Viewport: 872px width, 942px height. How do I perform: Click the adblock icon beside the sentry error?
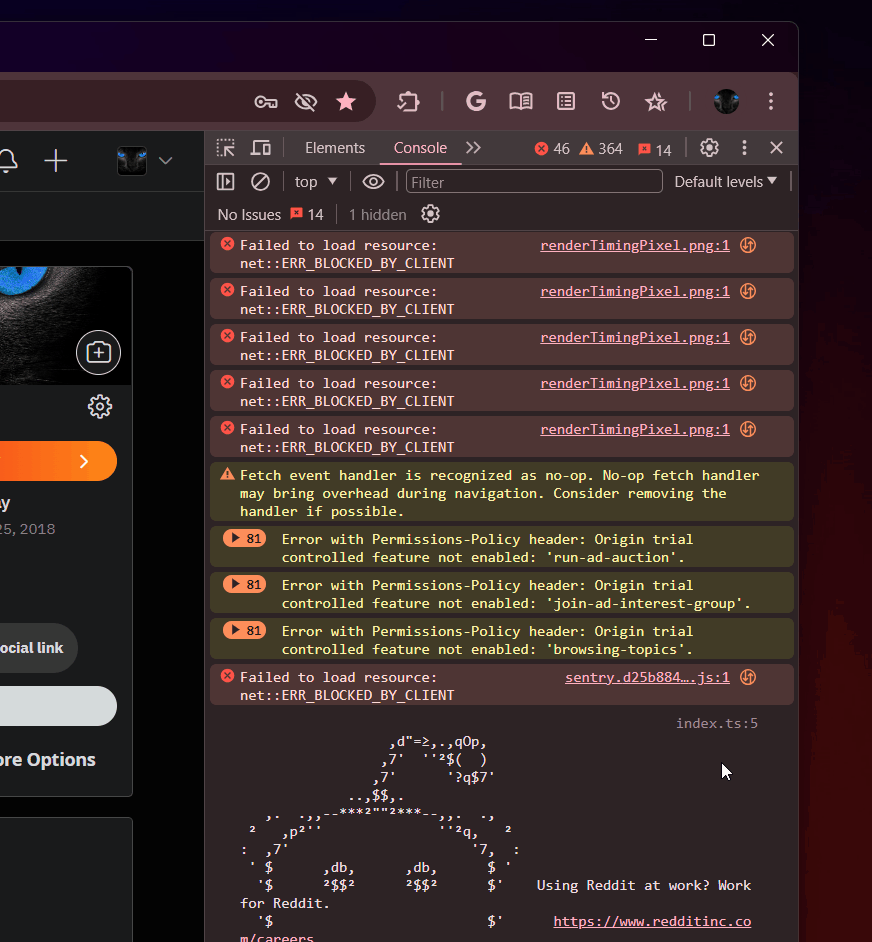[x=747, y=677]
